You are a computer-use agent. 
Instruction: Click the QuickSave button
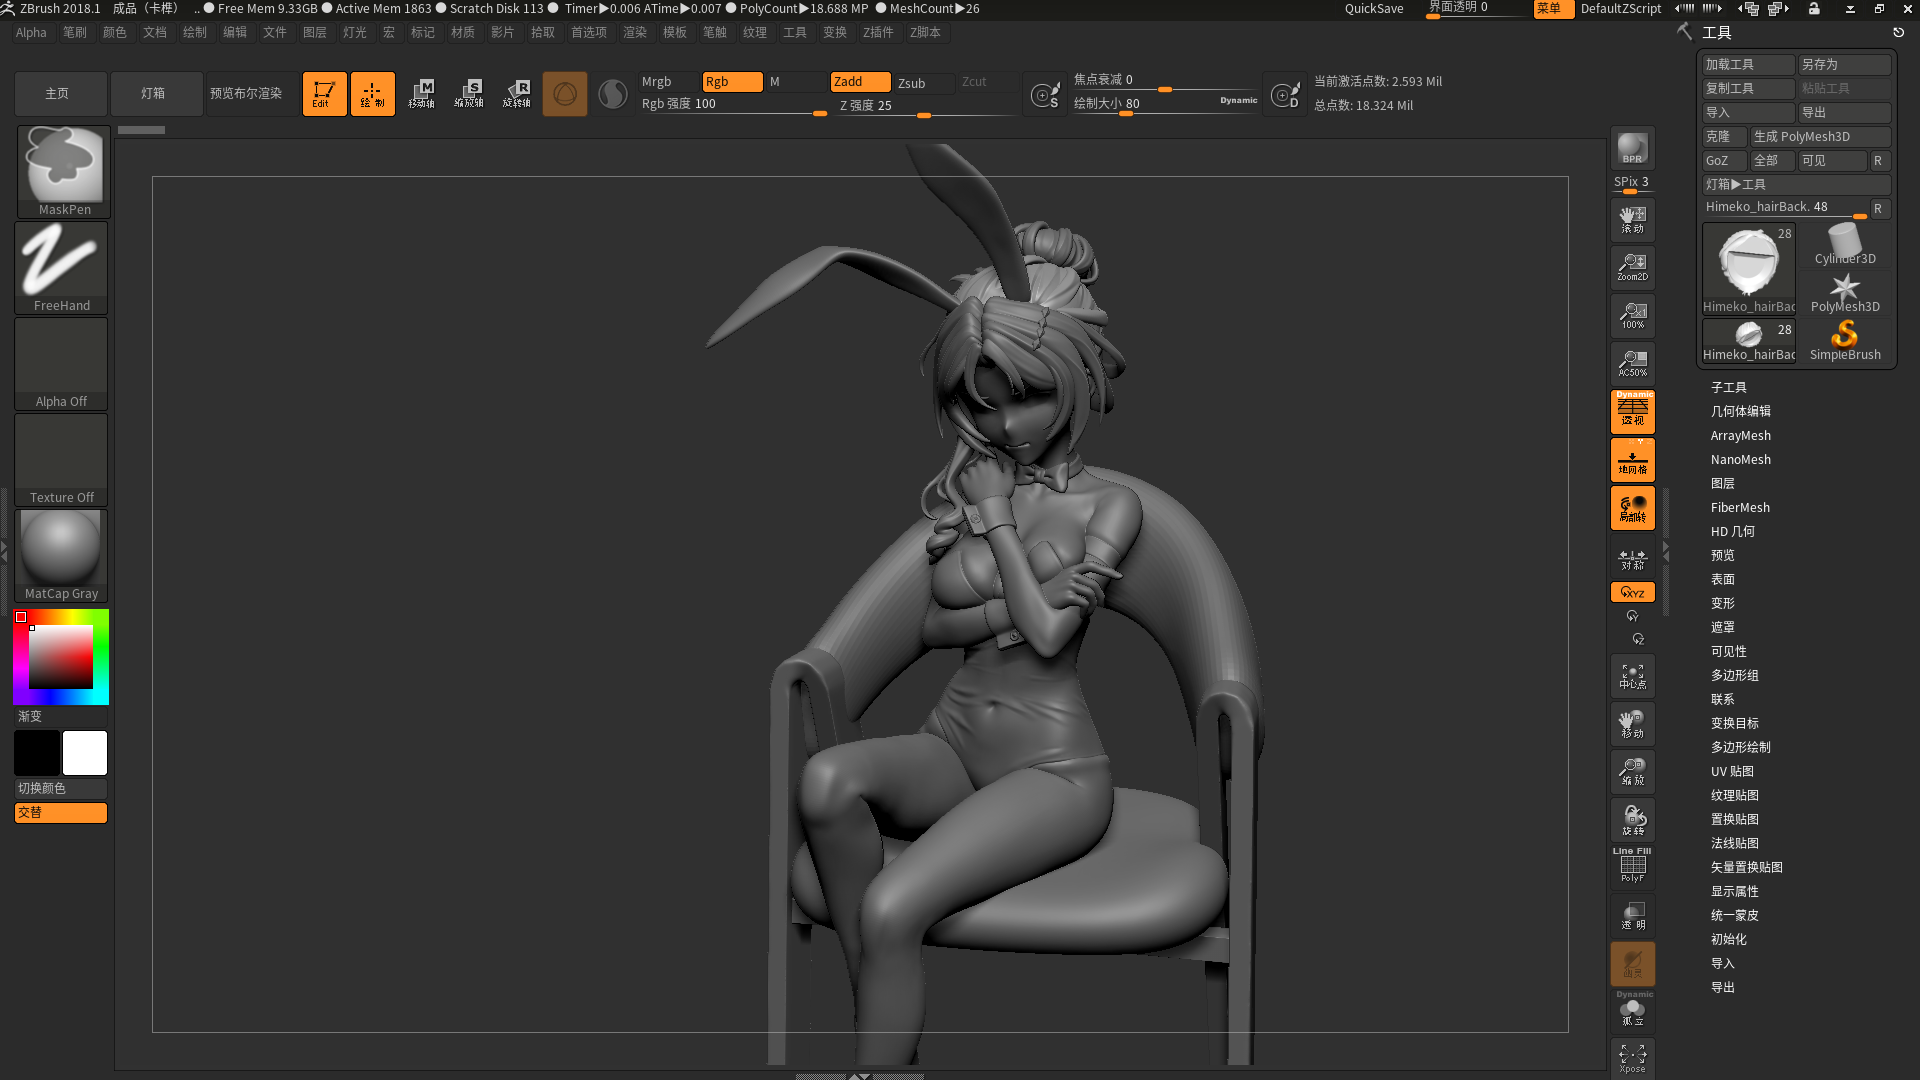click(1373, 8)
